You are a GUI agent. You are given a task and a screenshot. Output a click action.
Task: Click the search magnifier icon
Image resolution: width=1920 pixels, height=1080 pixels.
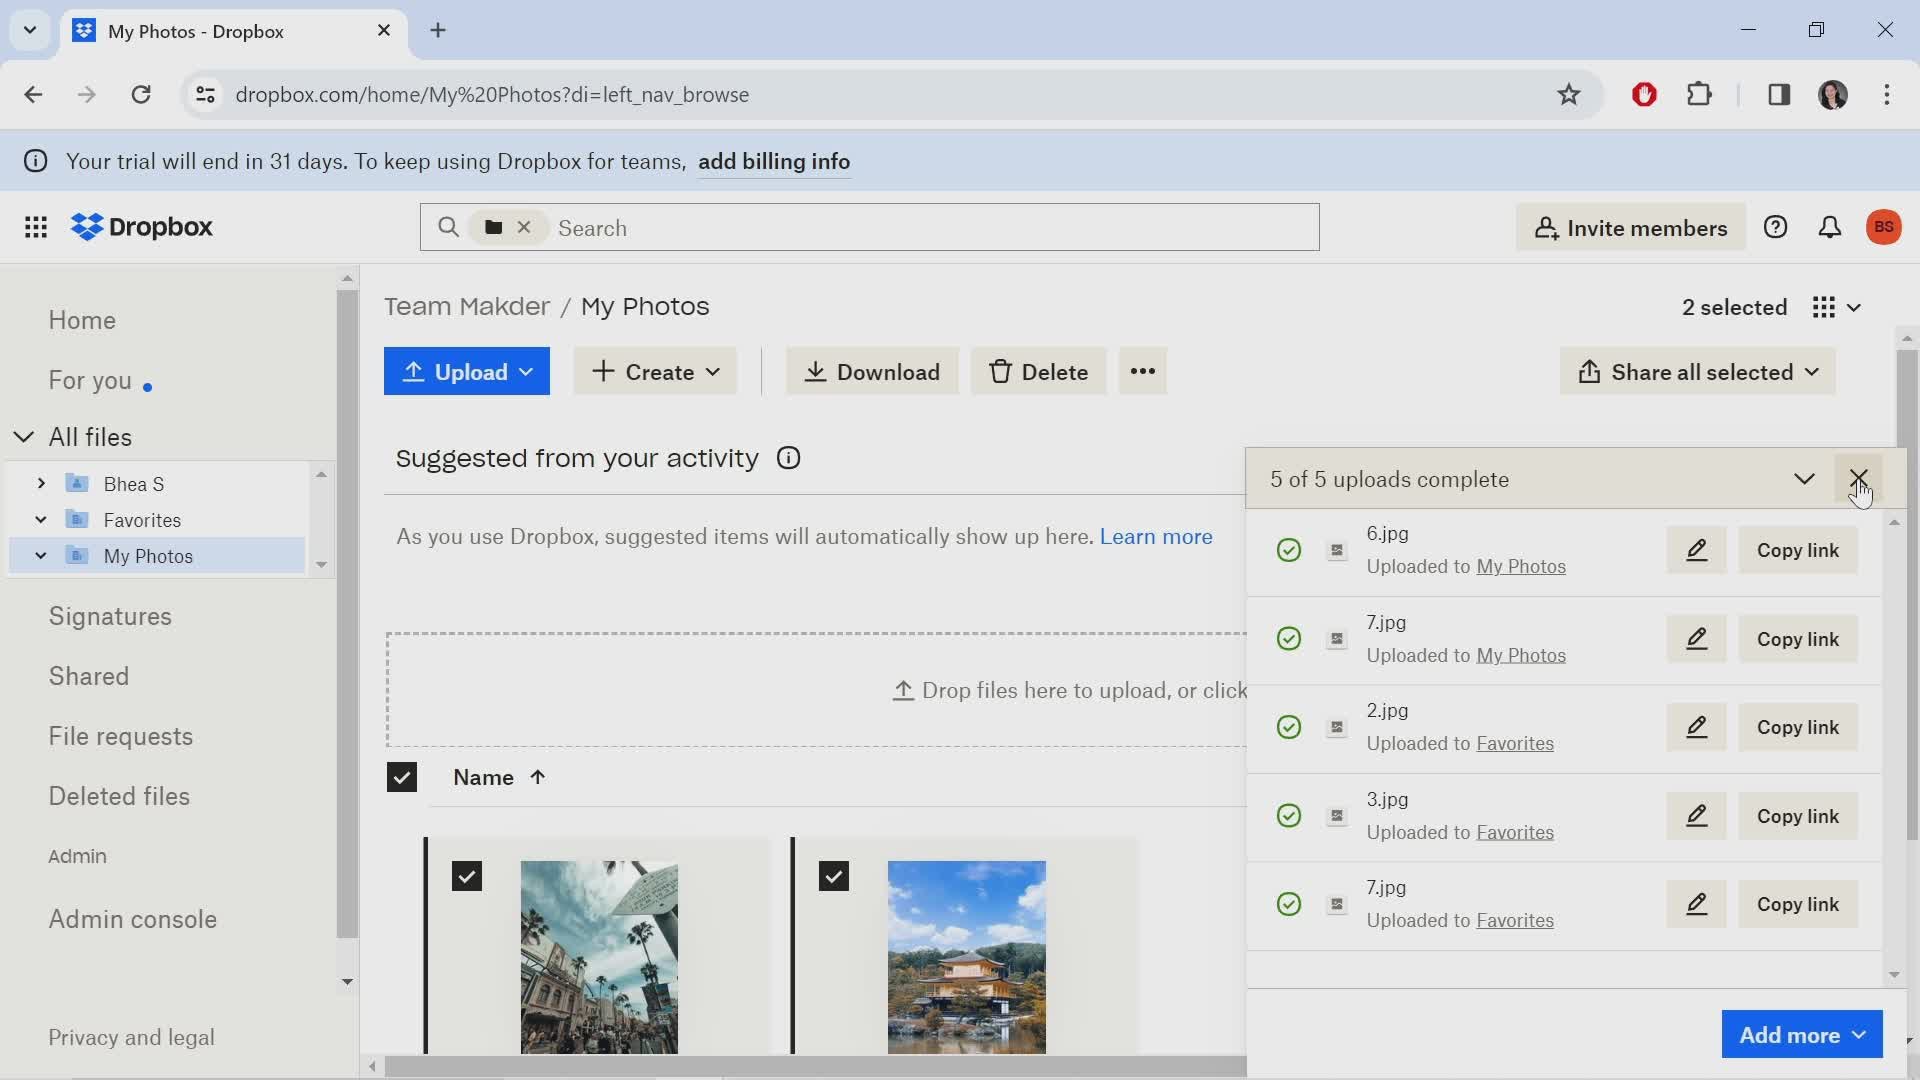coord(449,227)
